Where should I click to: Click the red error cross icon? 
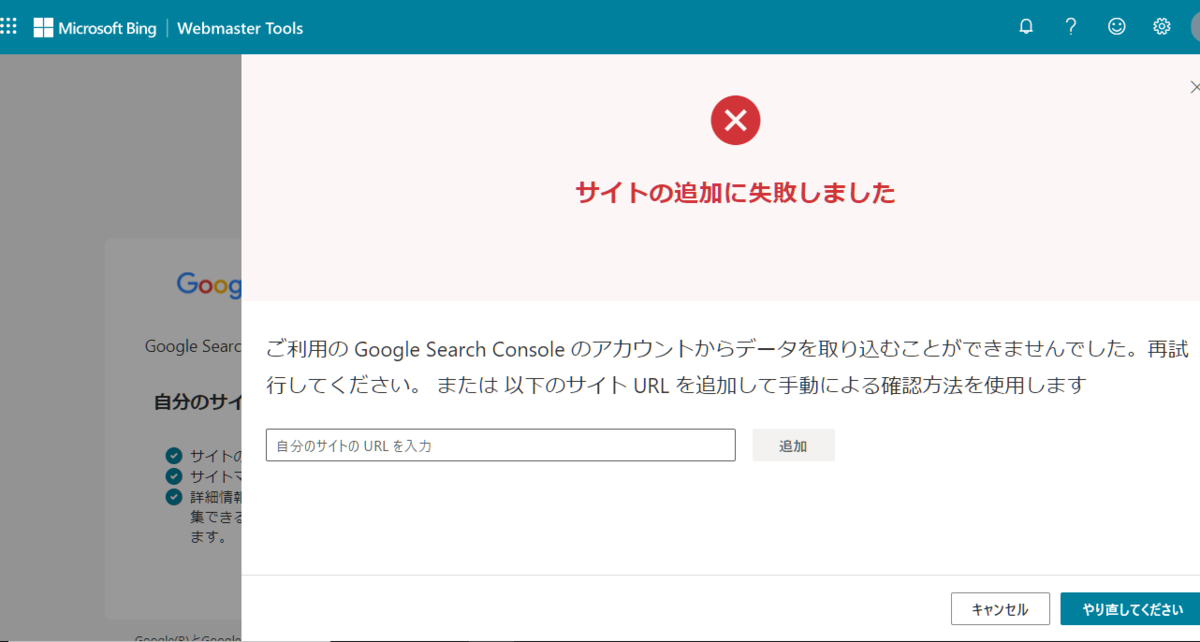point(736,121)
